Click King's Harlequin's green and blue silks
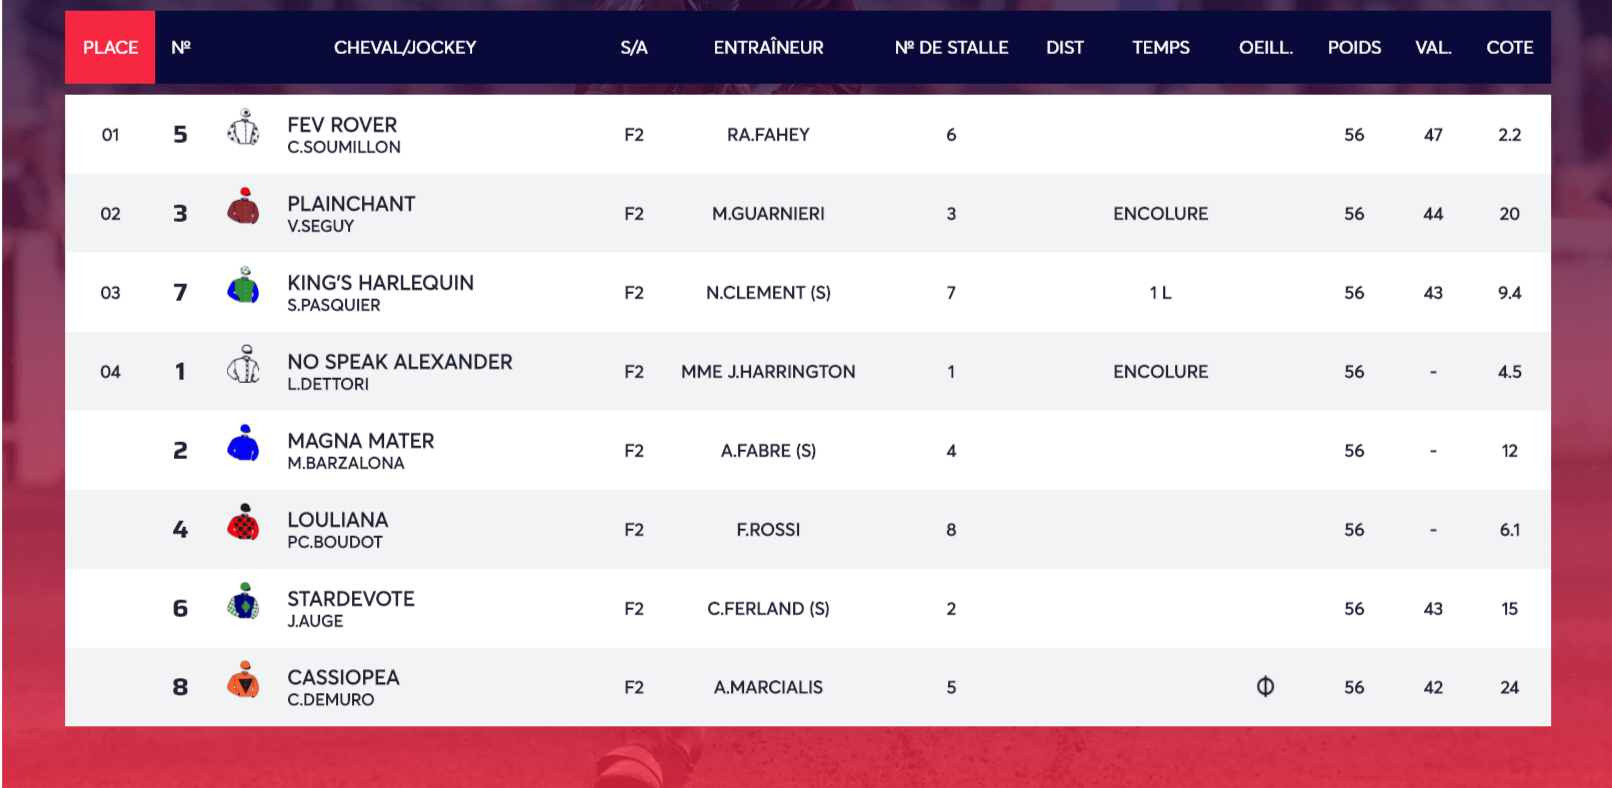This screenshot has height=788, width=1612. click(243, 286)
